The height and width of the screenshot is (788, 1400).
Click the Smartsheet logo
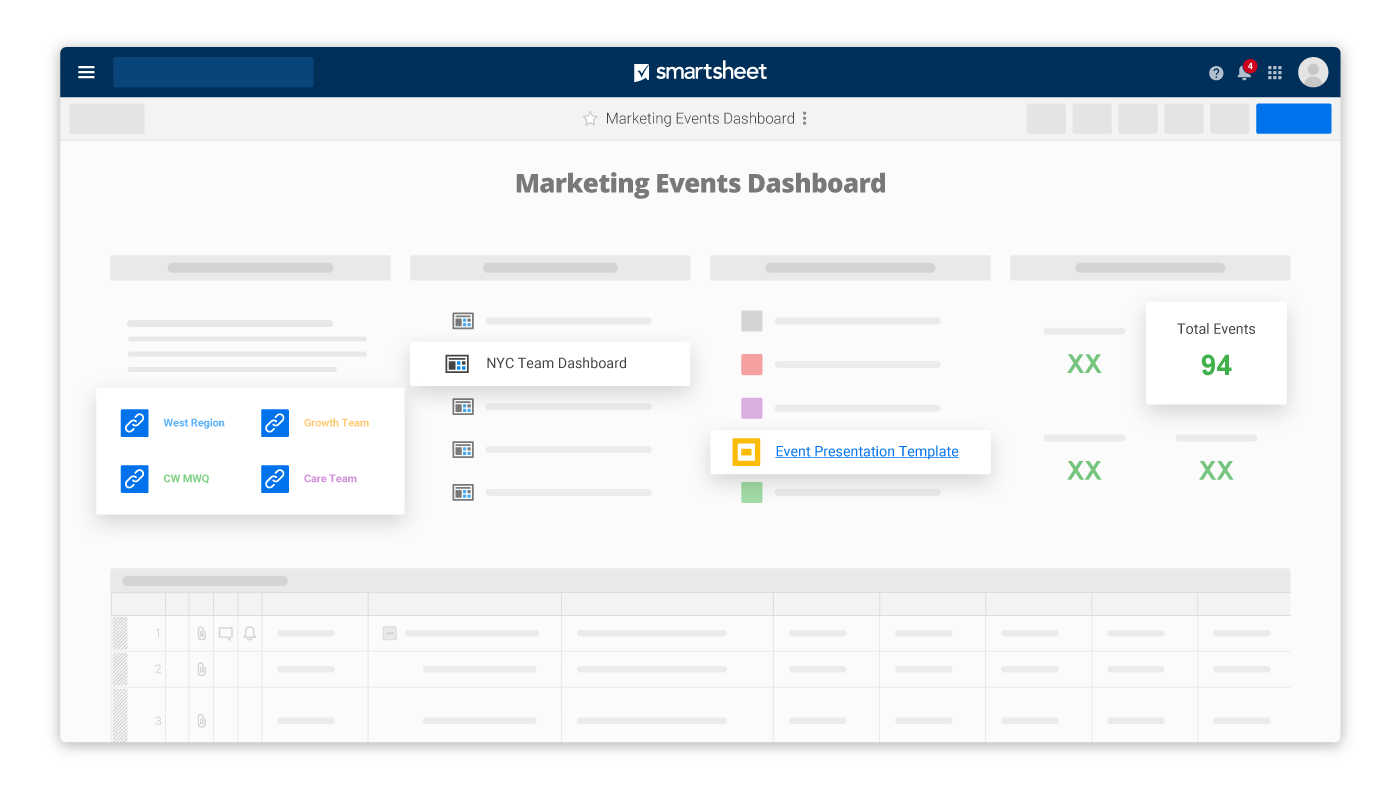pos(700,72)
